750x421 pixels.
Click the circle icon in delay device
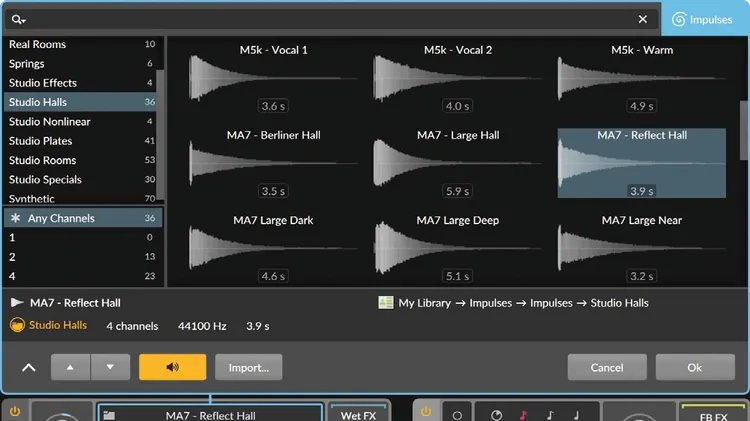[457, 415]
